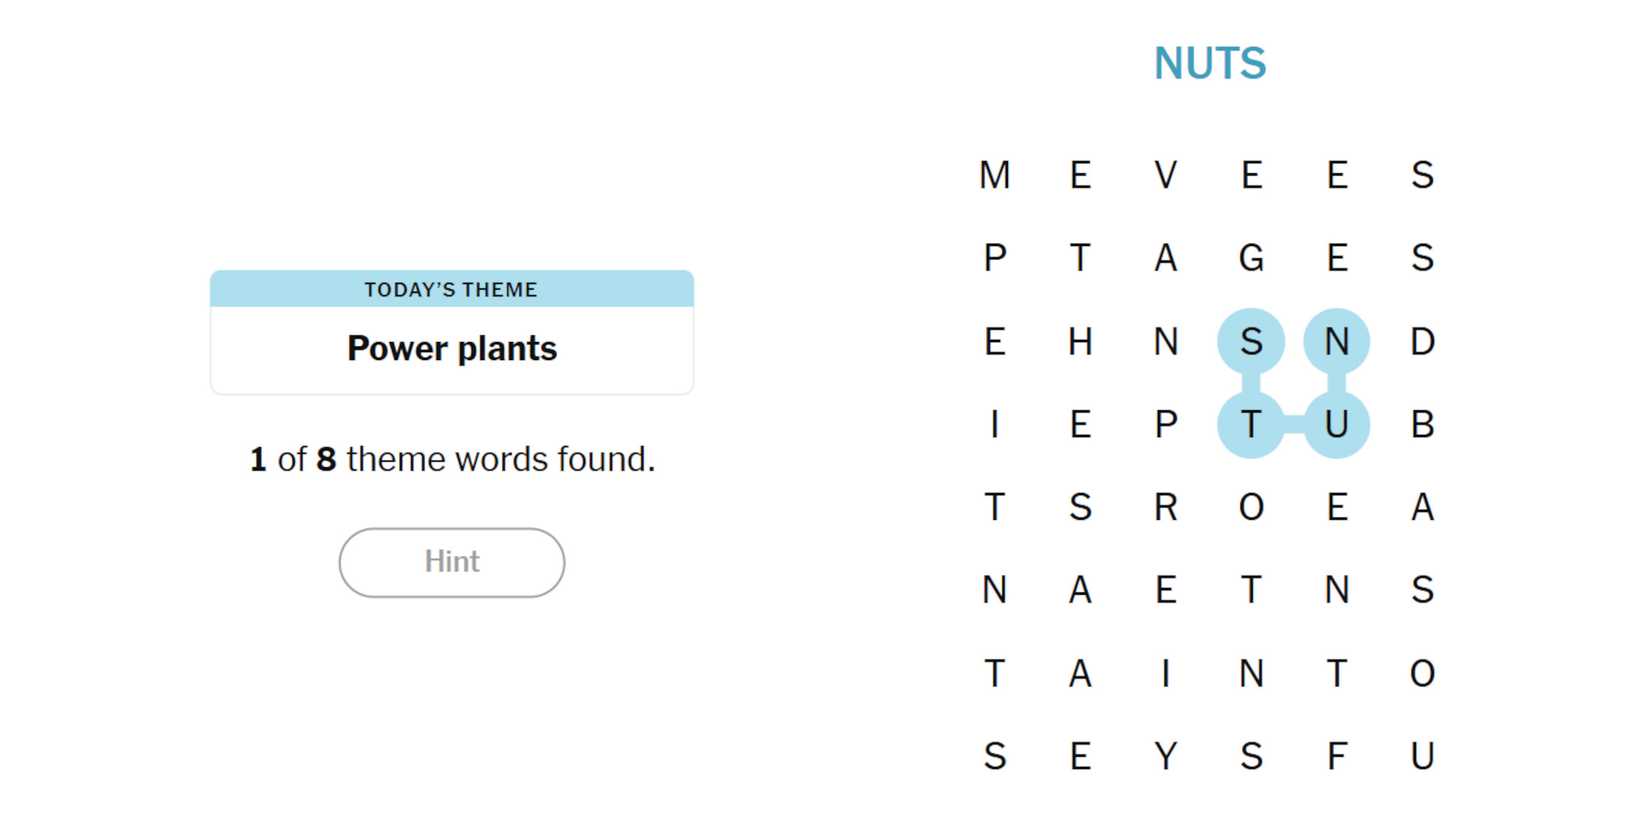This screenshot has height=825, width=1650.
Task: Pick the U right of F
Action: (1422, 756)
